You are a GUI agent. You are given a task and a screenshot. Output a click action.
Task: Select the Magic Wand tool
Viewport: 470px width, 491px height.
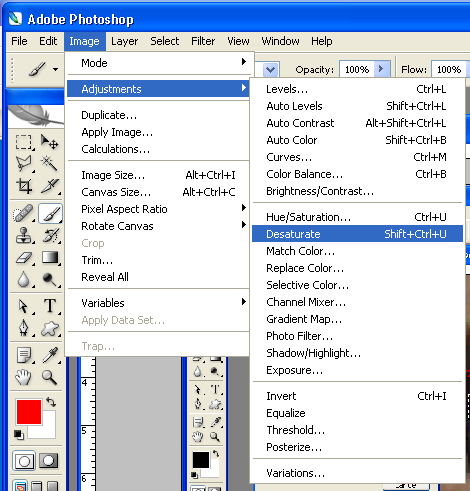coord(50,164)
